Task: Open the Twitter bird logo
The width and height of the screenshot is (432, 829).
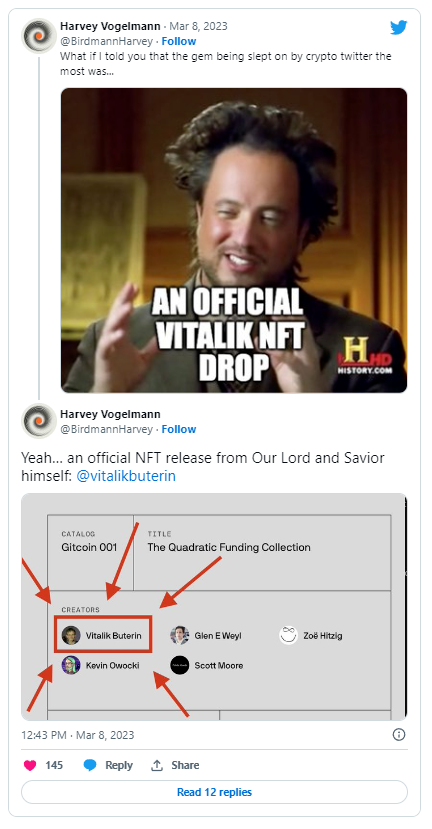Action: [399, 27]
